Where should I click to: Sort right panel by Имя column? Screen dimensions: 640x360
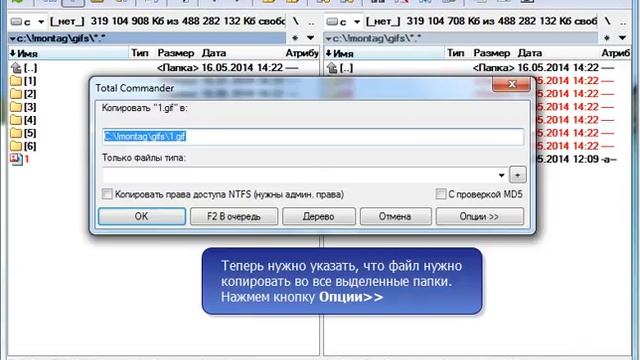pyautogui.click(x=384, y=53)
